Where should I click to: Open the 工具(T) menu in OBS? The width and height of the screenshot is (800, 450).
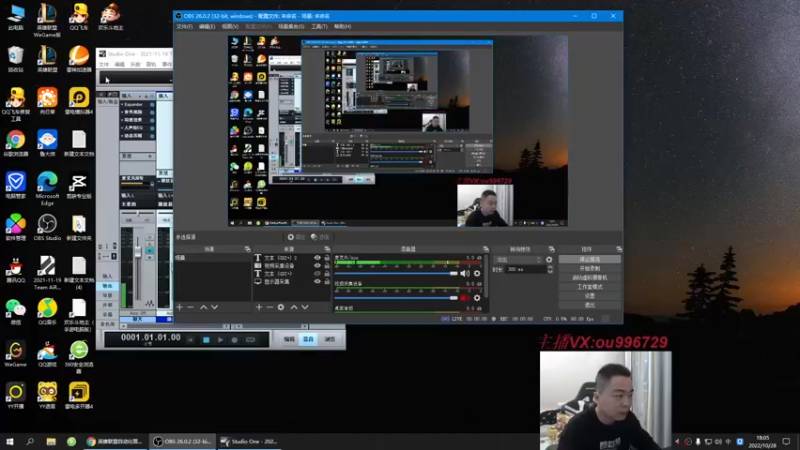click(319, 27)
